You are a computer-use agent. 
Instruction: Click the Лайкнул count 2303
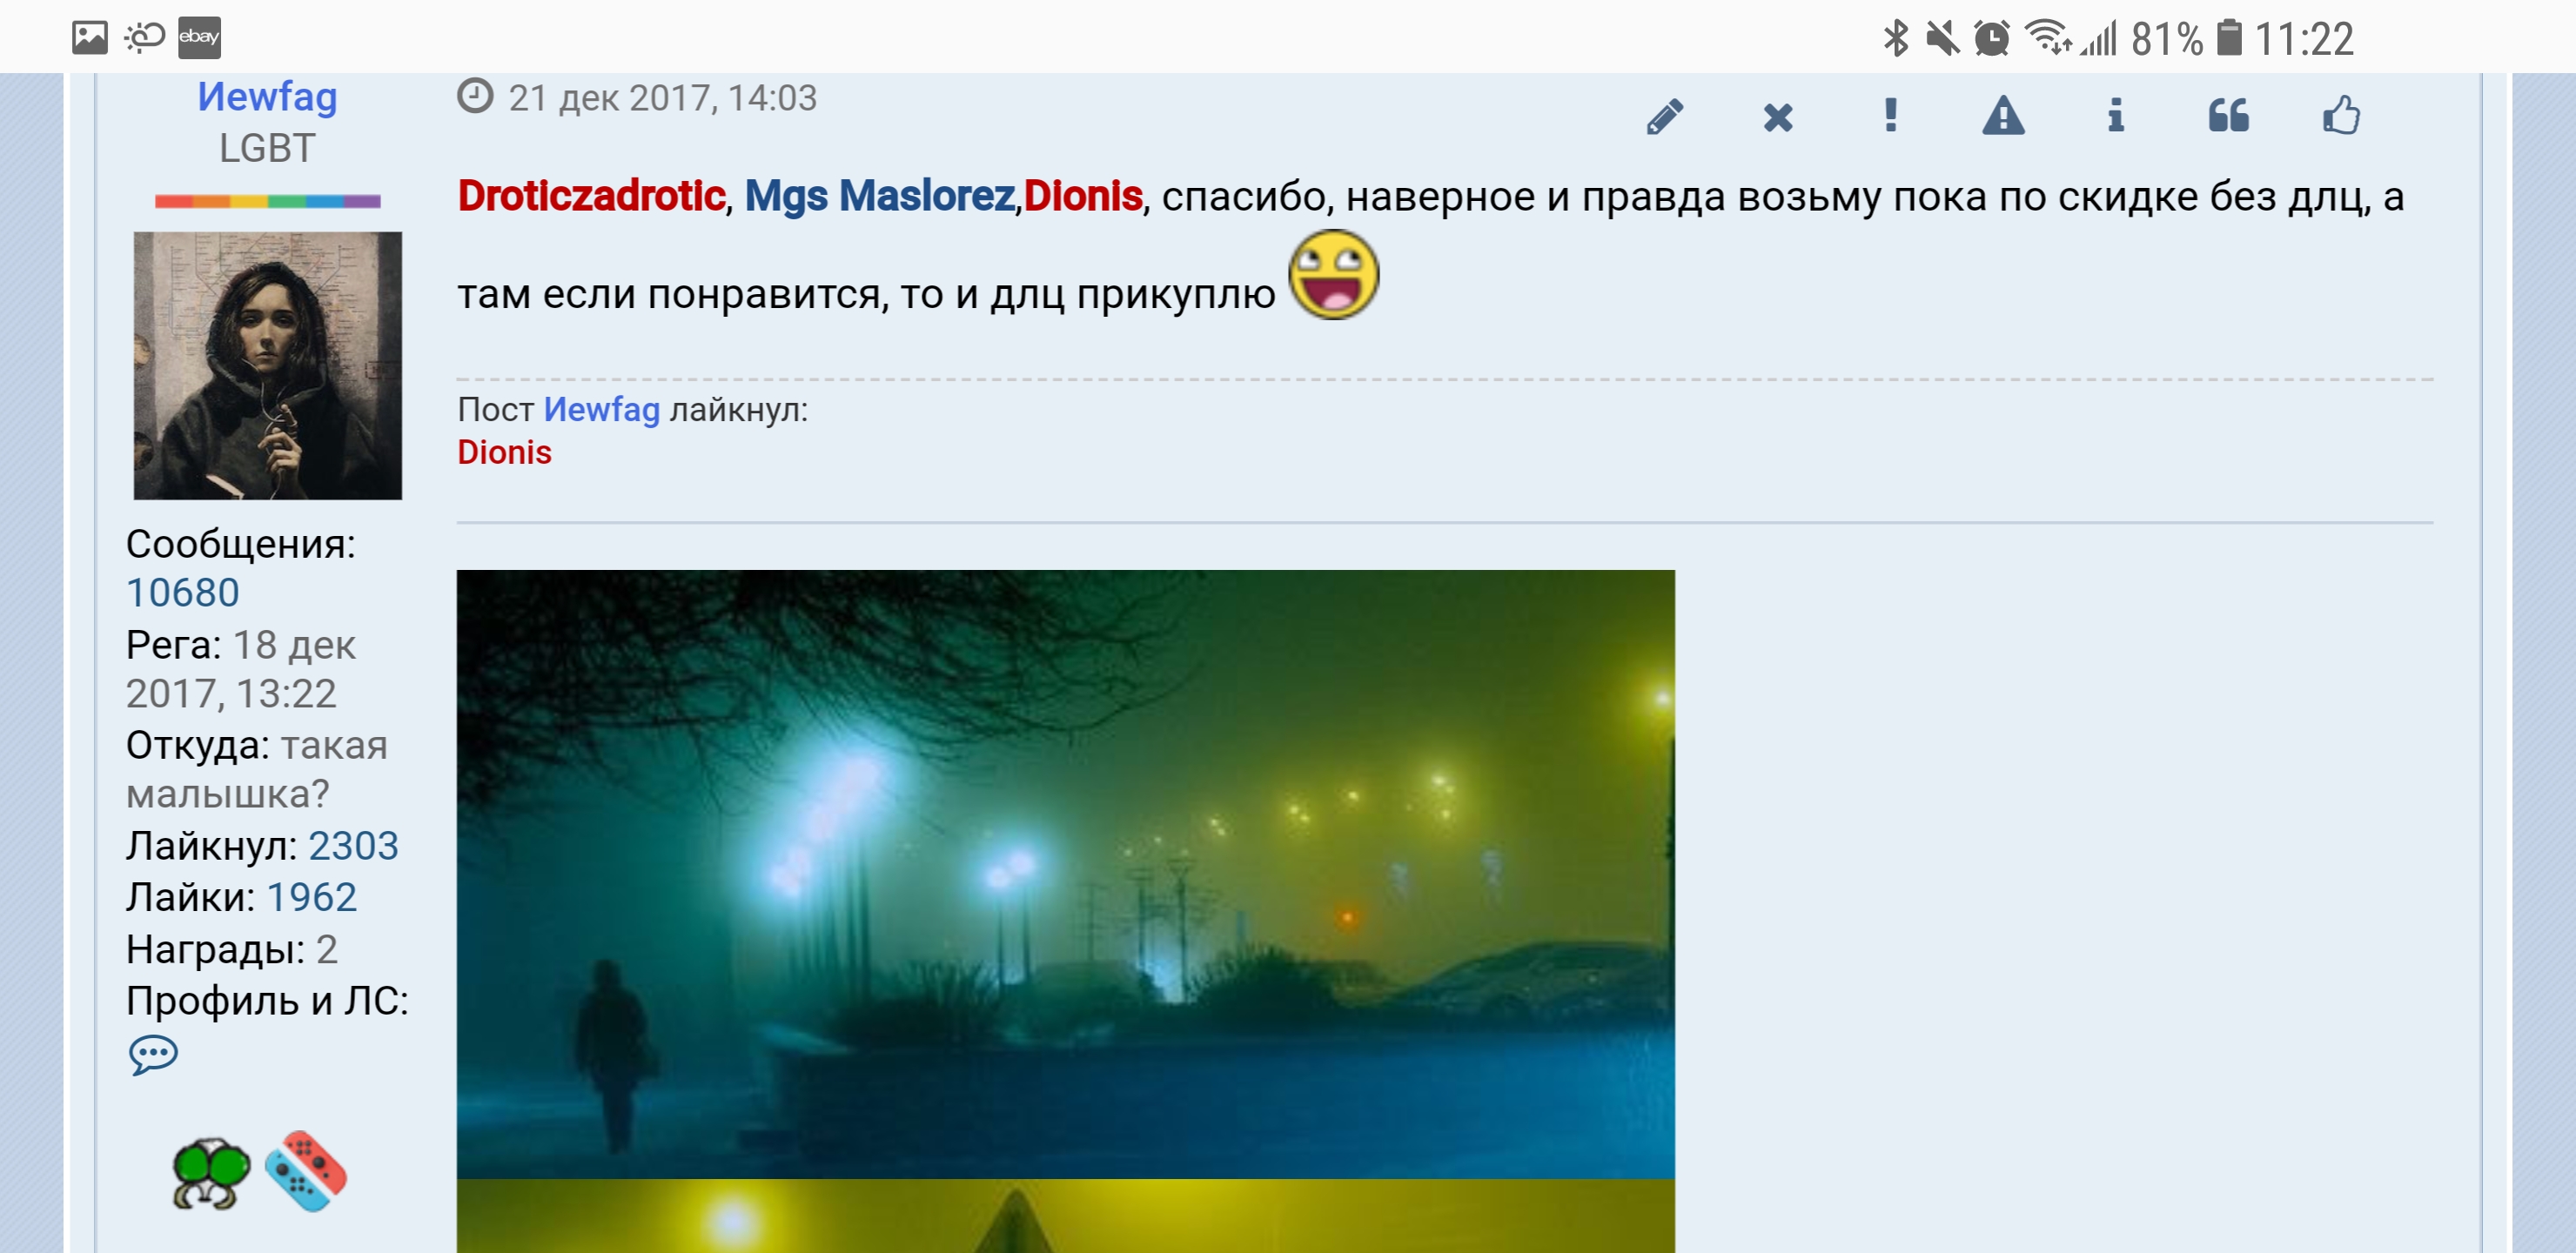point(353,846)
